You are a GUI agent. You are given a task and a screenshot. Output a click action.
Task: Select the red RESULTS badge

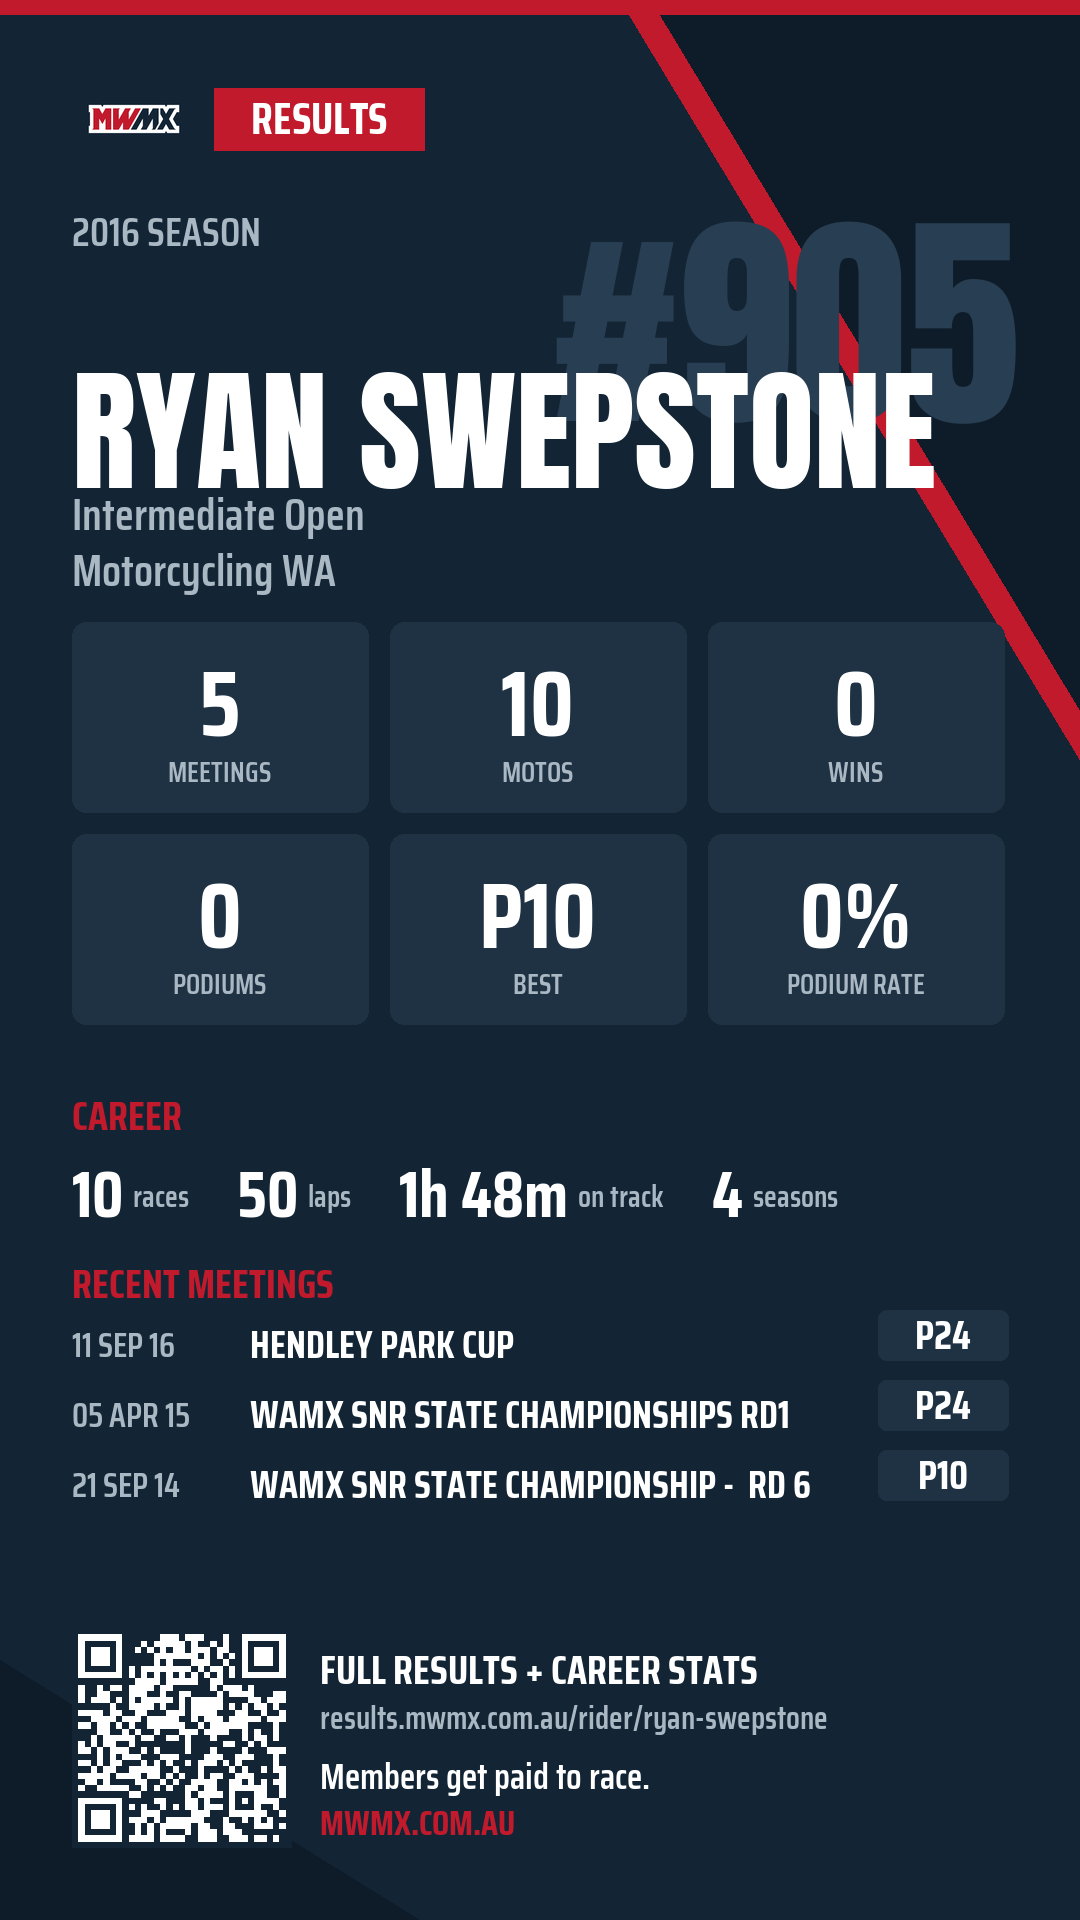pyautogui.click(x=319, y=120)
